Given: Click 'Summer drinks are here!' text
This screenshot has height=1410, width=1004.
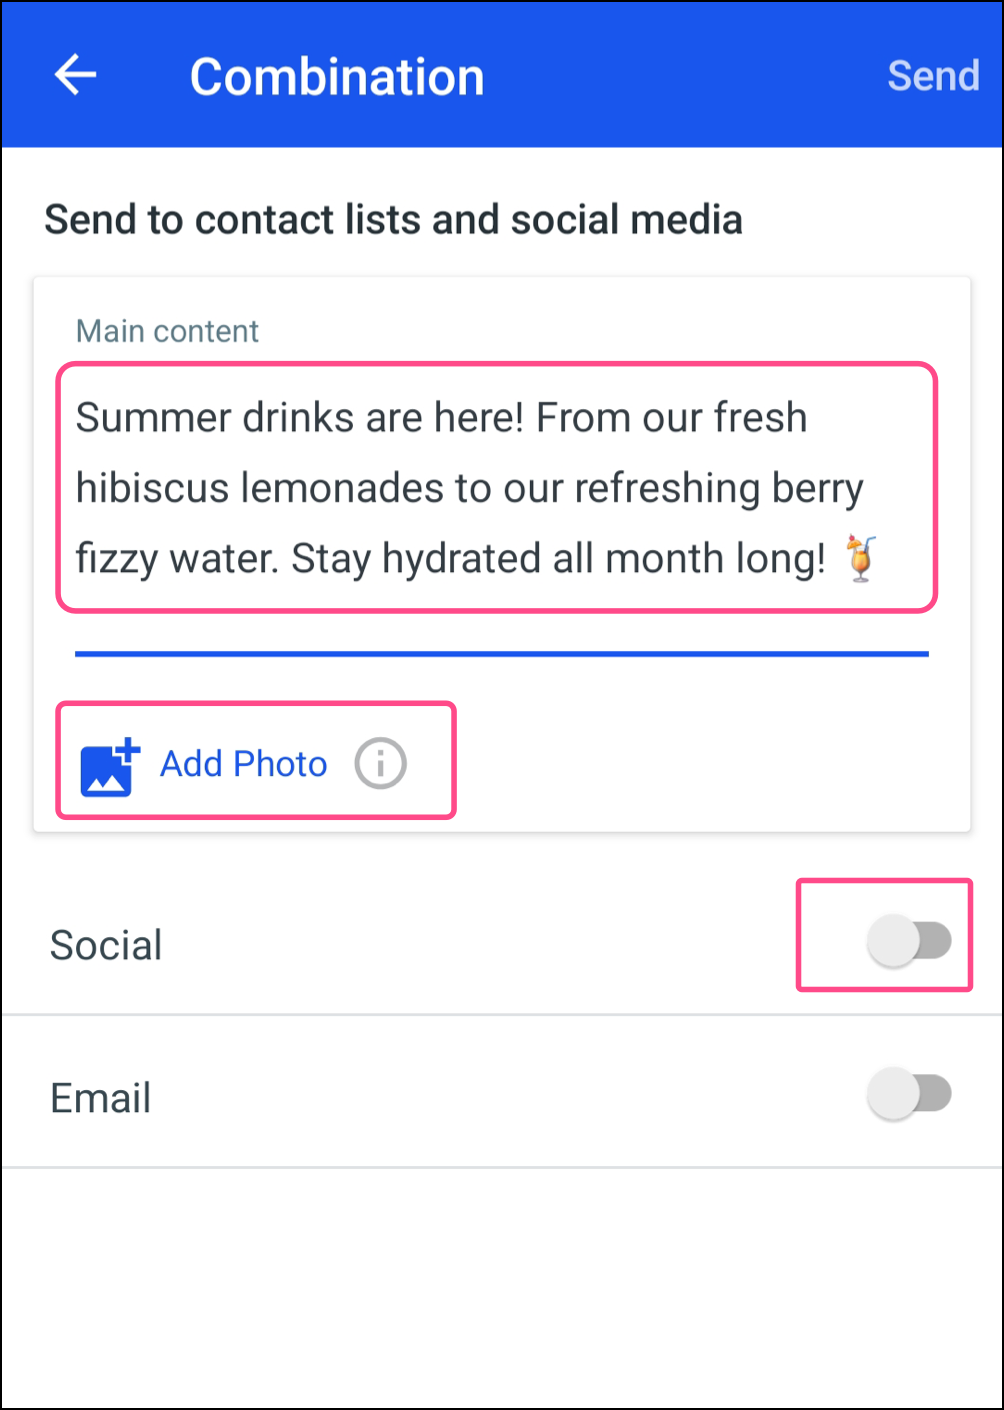Looking at the screenshot, I should [299, 418].
